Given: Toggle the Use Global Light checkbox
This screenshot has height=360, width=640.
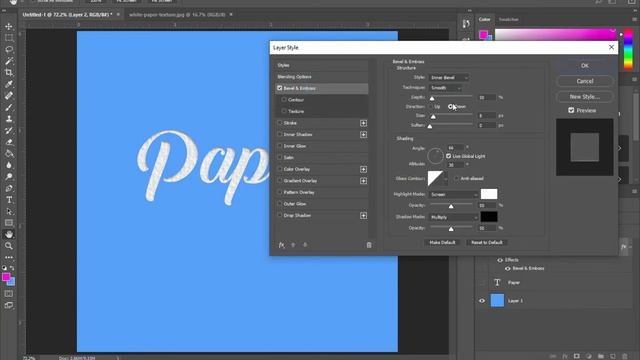Looking at the screenshot, I should click(x=449, y=156).
